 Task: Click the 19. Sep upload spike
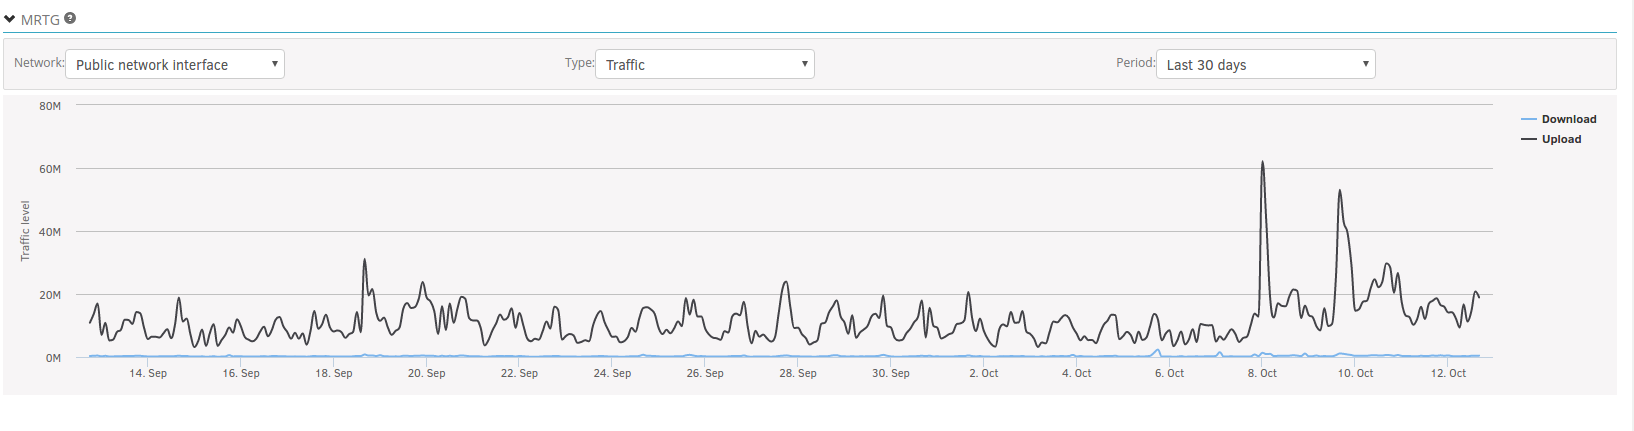[x=364, y=260]
